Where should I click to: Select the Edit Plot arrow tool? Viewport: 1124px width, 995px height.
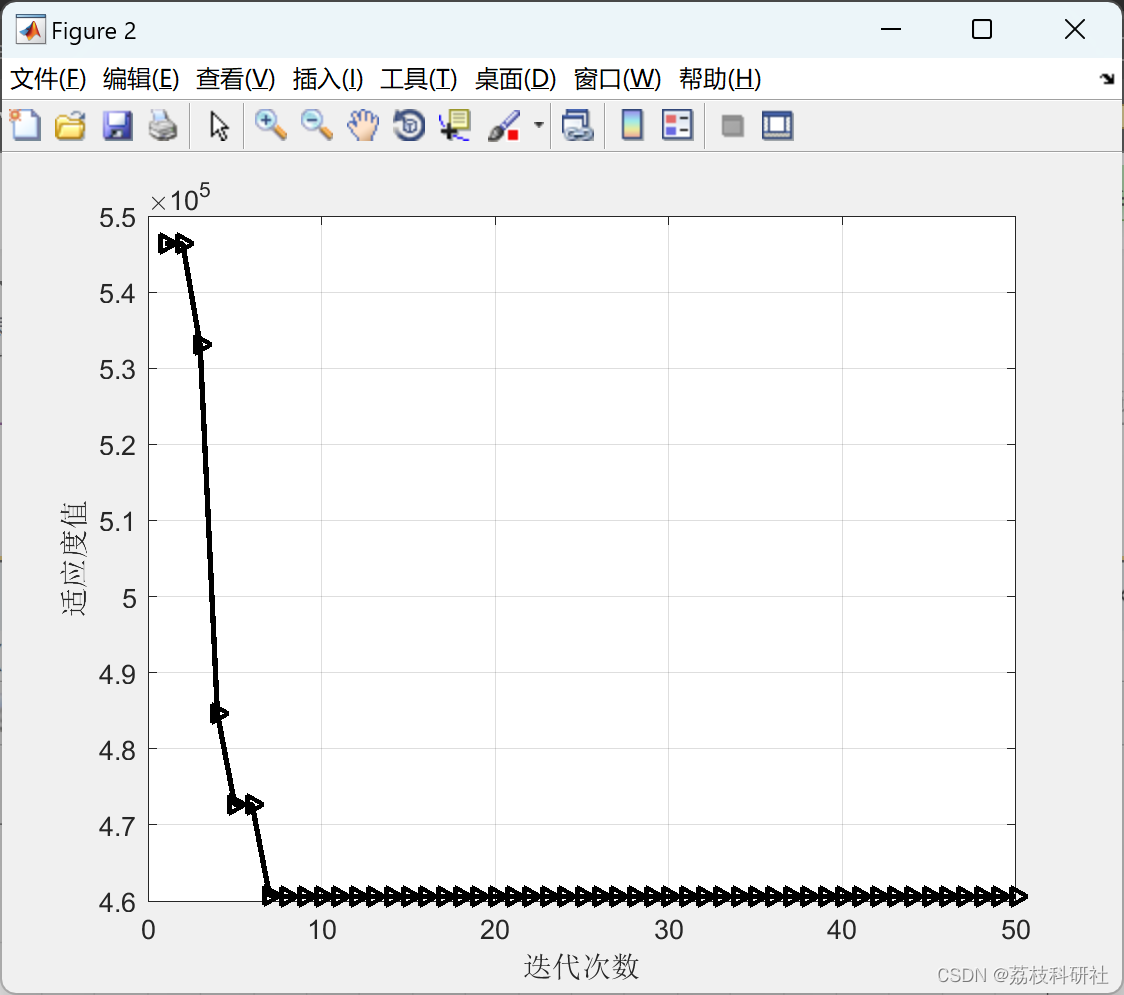pyautogui.click(x=219, y=126)
